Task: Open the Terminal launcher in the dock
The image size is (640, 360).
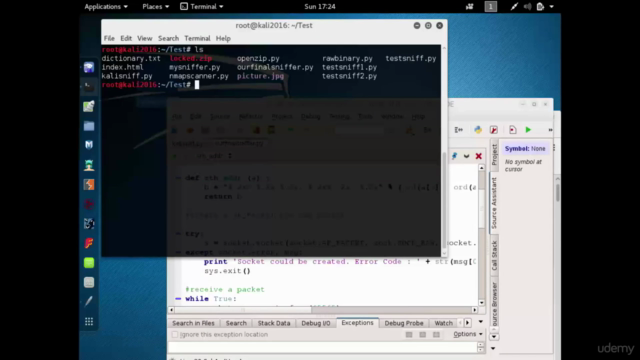Action: 89,87
